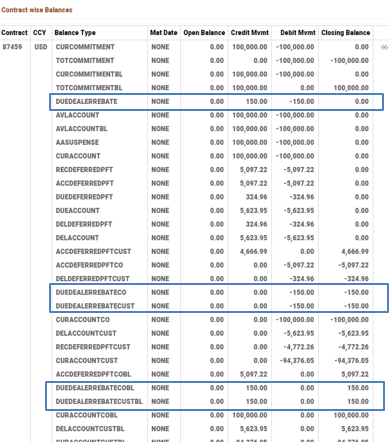Click the Debit Mvmt column header
This screenshot has width=390, height=442.
(x=298, y=33)
